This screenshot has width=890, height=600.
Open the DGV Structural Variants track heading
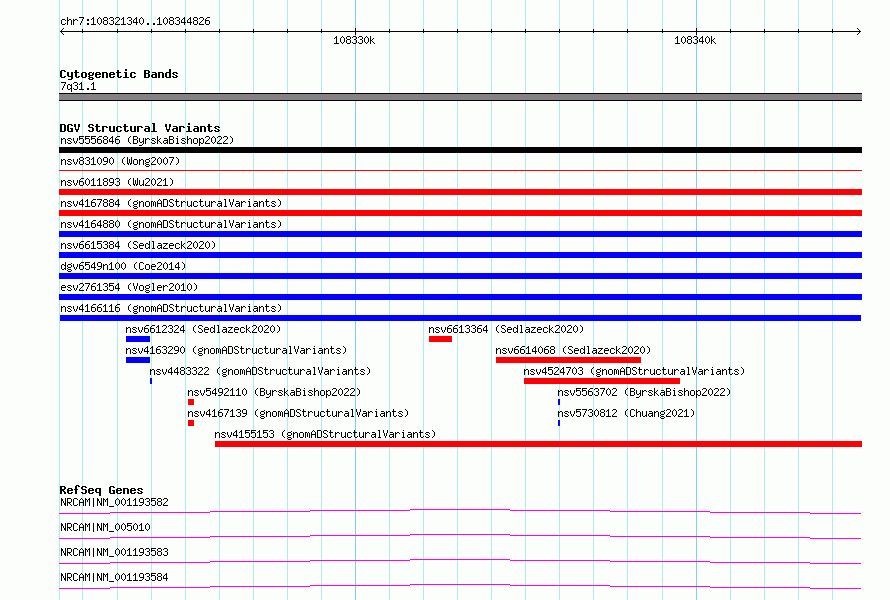coord(140,128)
